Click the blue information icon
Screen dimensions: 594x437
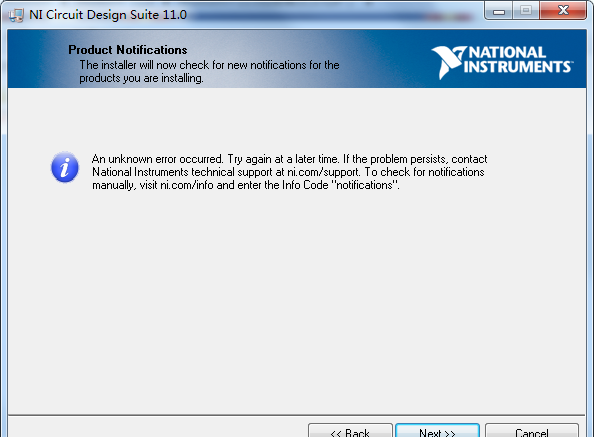click(65, 167)
